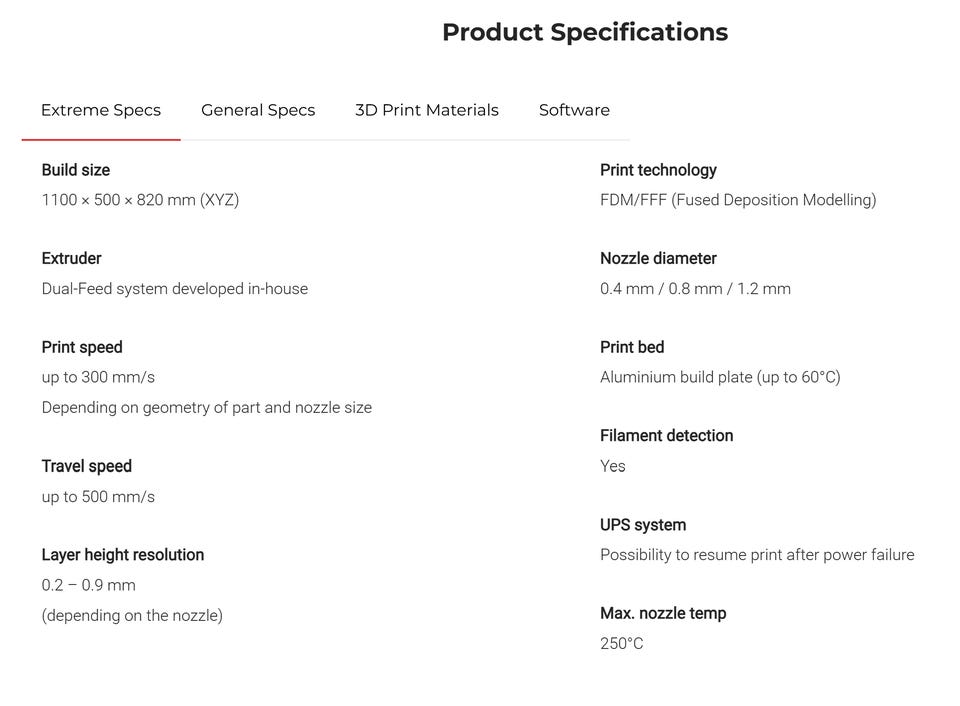Click the Travel speed label
Image resolution: width=960 pixels, height=706 pixels.
pyautogui.click(x=87, y=466)
